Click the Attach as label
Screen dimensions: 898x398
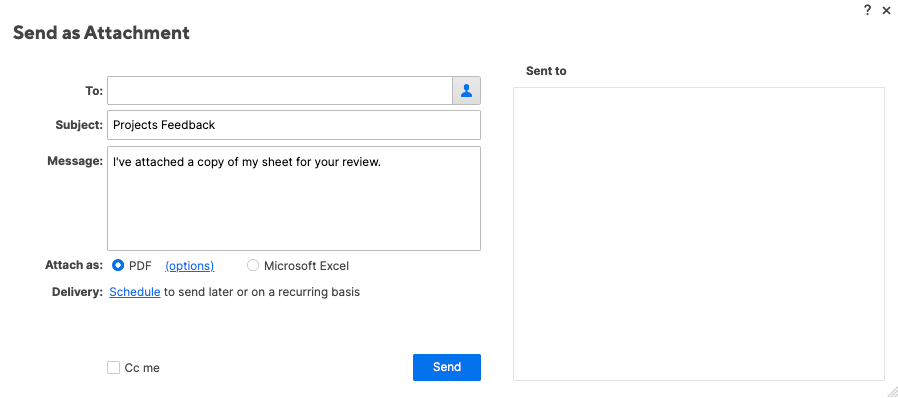coord(74,265)
